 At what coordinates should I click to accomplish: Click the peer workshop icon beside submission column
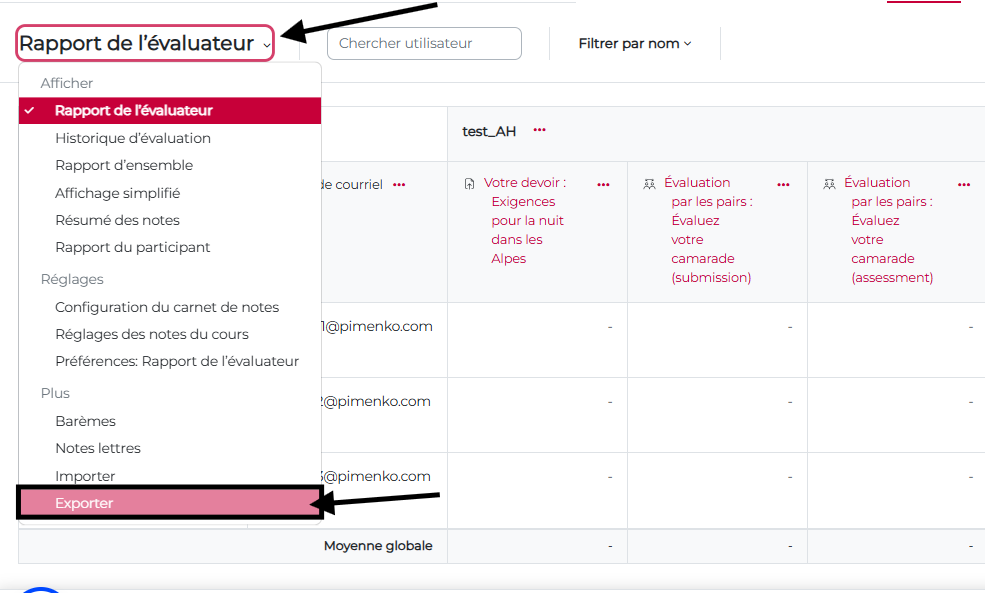649,184
